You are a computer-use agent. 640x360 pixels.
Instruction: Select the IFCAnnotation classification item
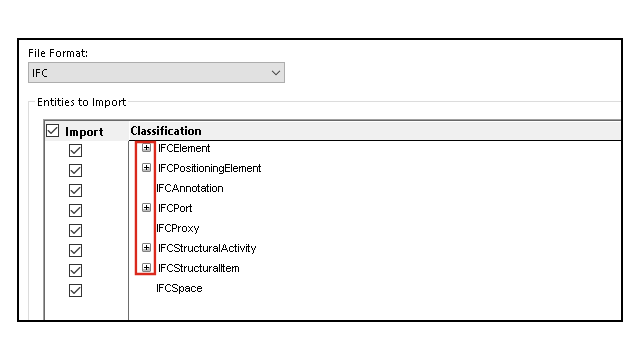(190, 188)
